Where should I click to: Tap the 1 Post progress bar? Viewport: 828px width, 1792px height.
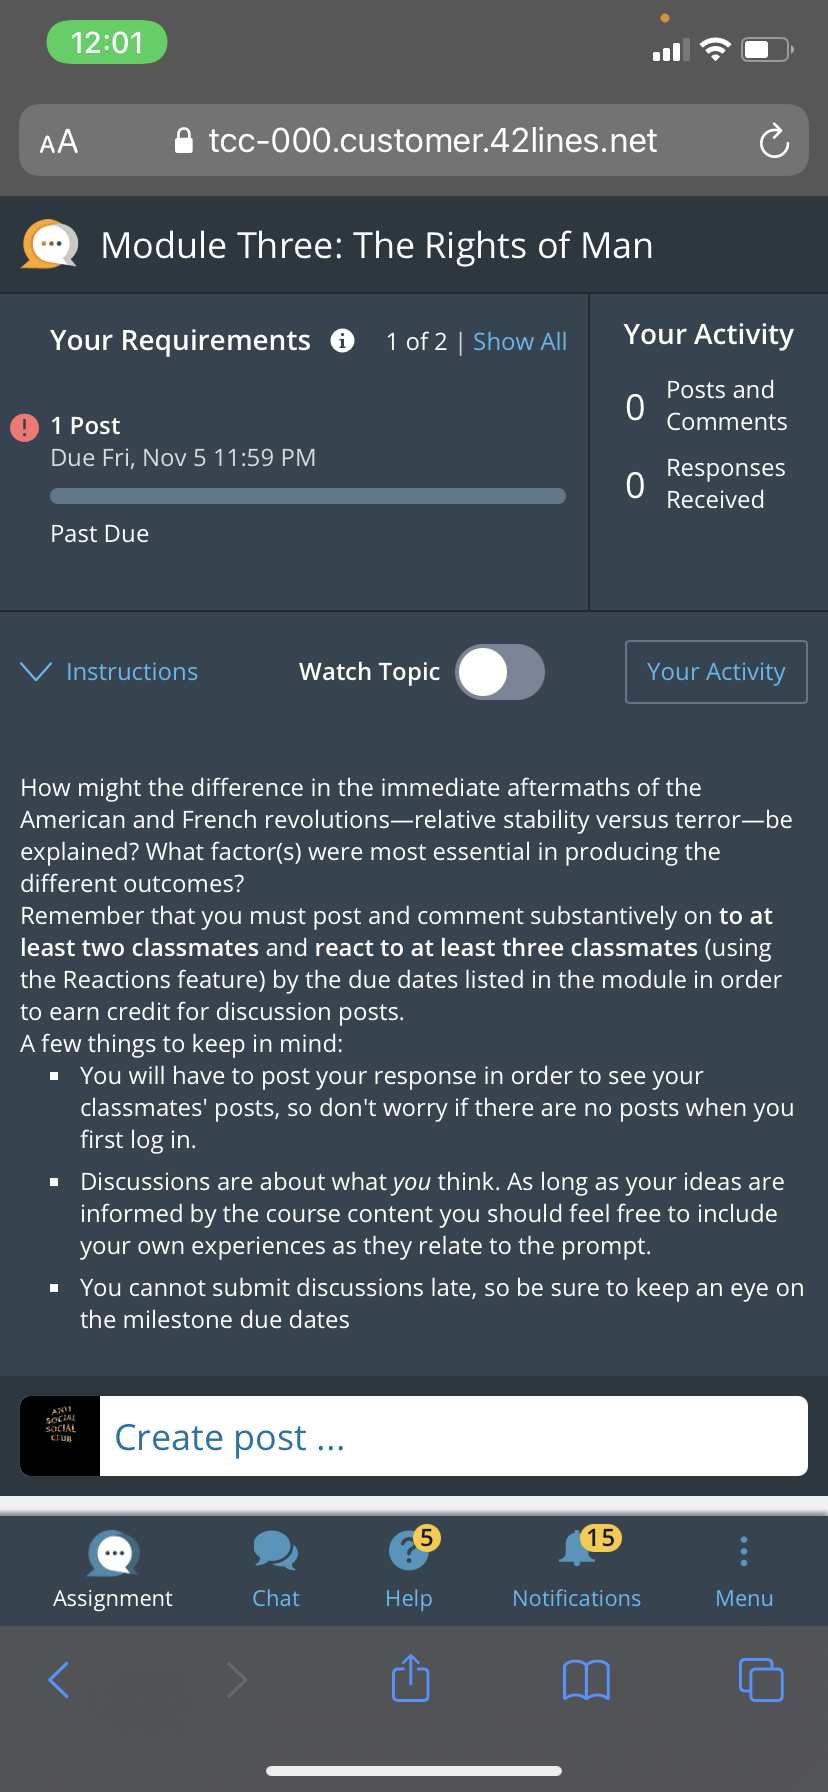(308, 496)
